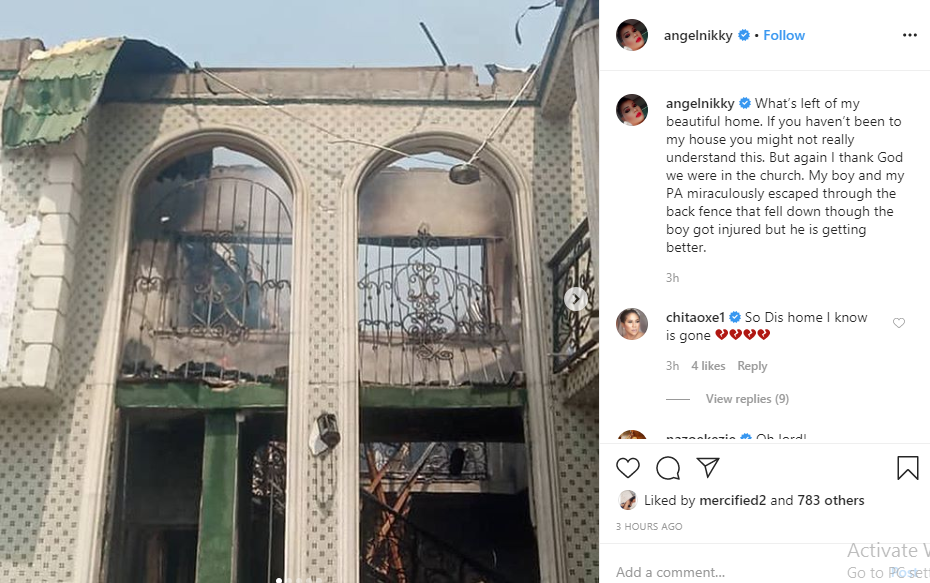Click angelnikky's profile picture at the top
Screen dimensions: 930x583
coord(631,35)
